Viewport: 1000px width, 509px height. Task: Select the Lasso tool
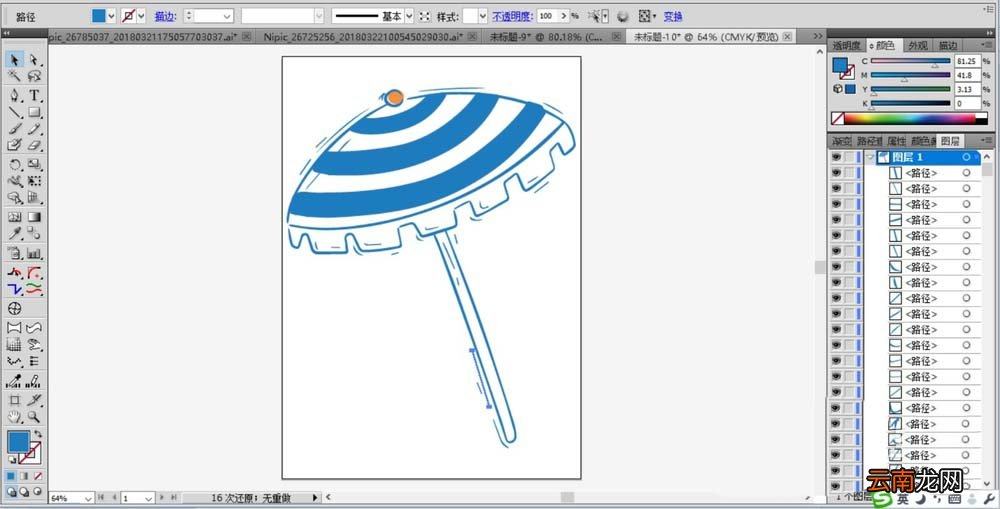pos(34,77)
